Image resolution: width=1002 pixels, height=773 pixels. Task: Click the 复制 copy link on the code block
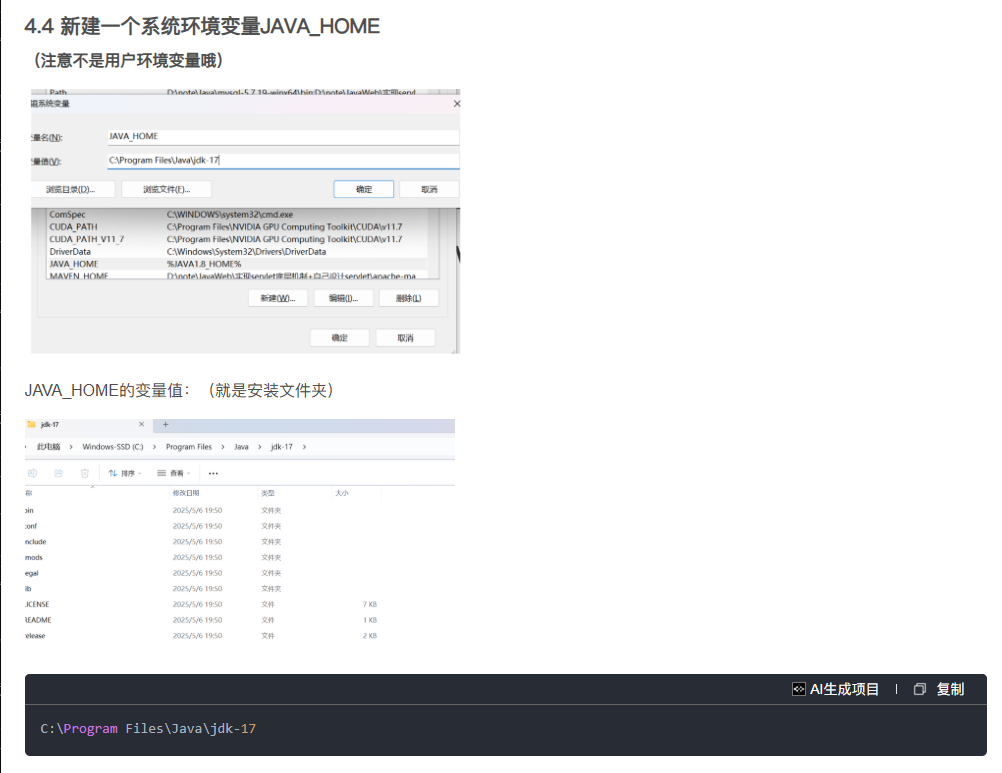tap(951, 689)
